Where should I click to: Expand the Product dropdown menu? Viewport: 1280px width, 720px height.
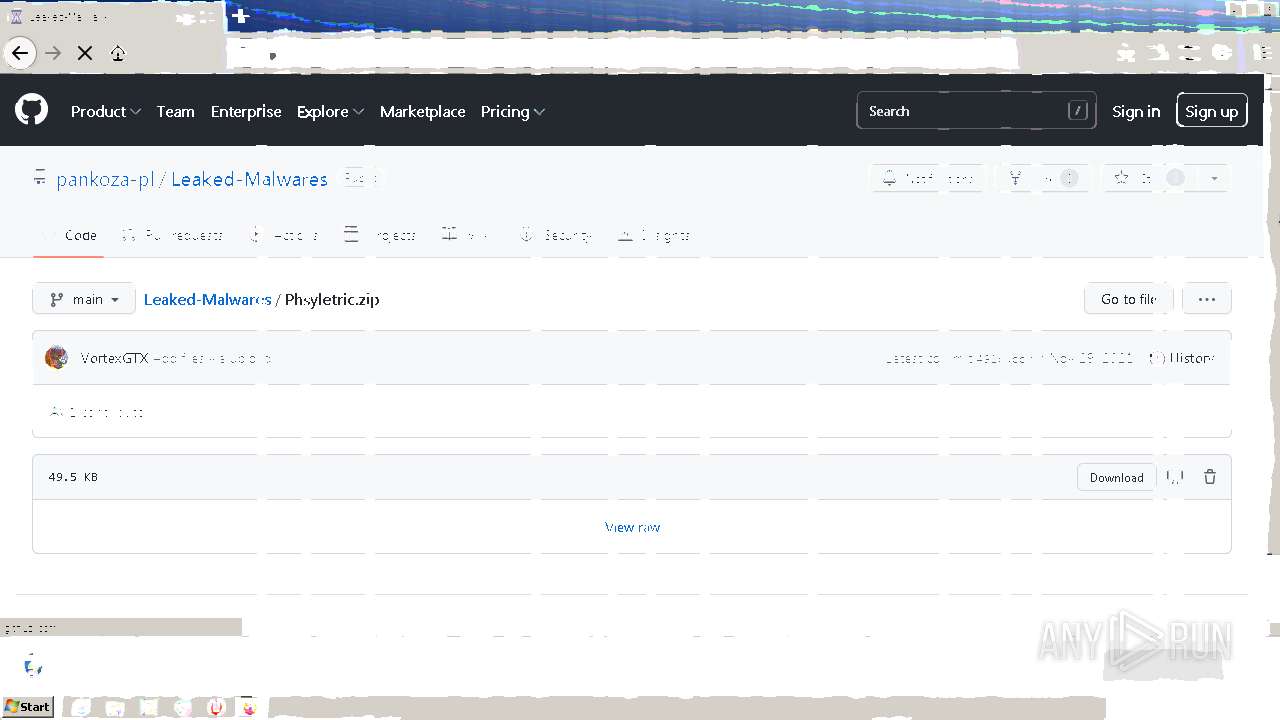point(106,111)
